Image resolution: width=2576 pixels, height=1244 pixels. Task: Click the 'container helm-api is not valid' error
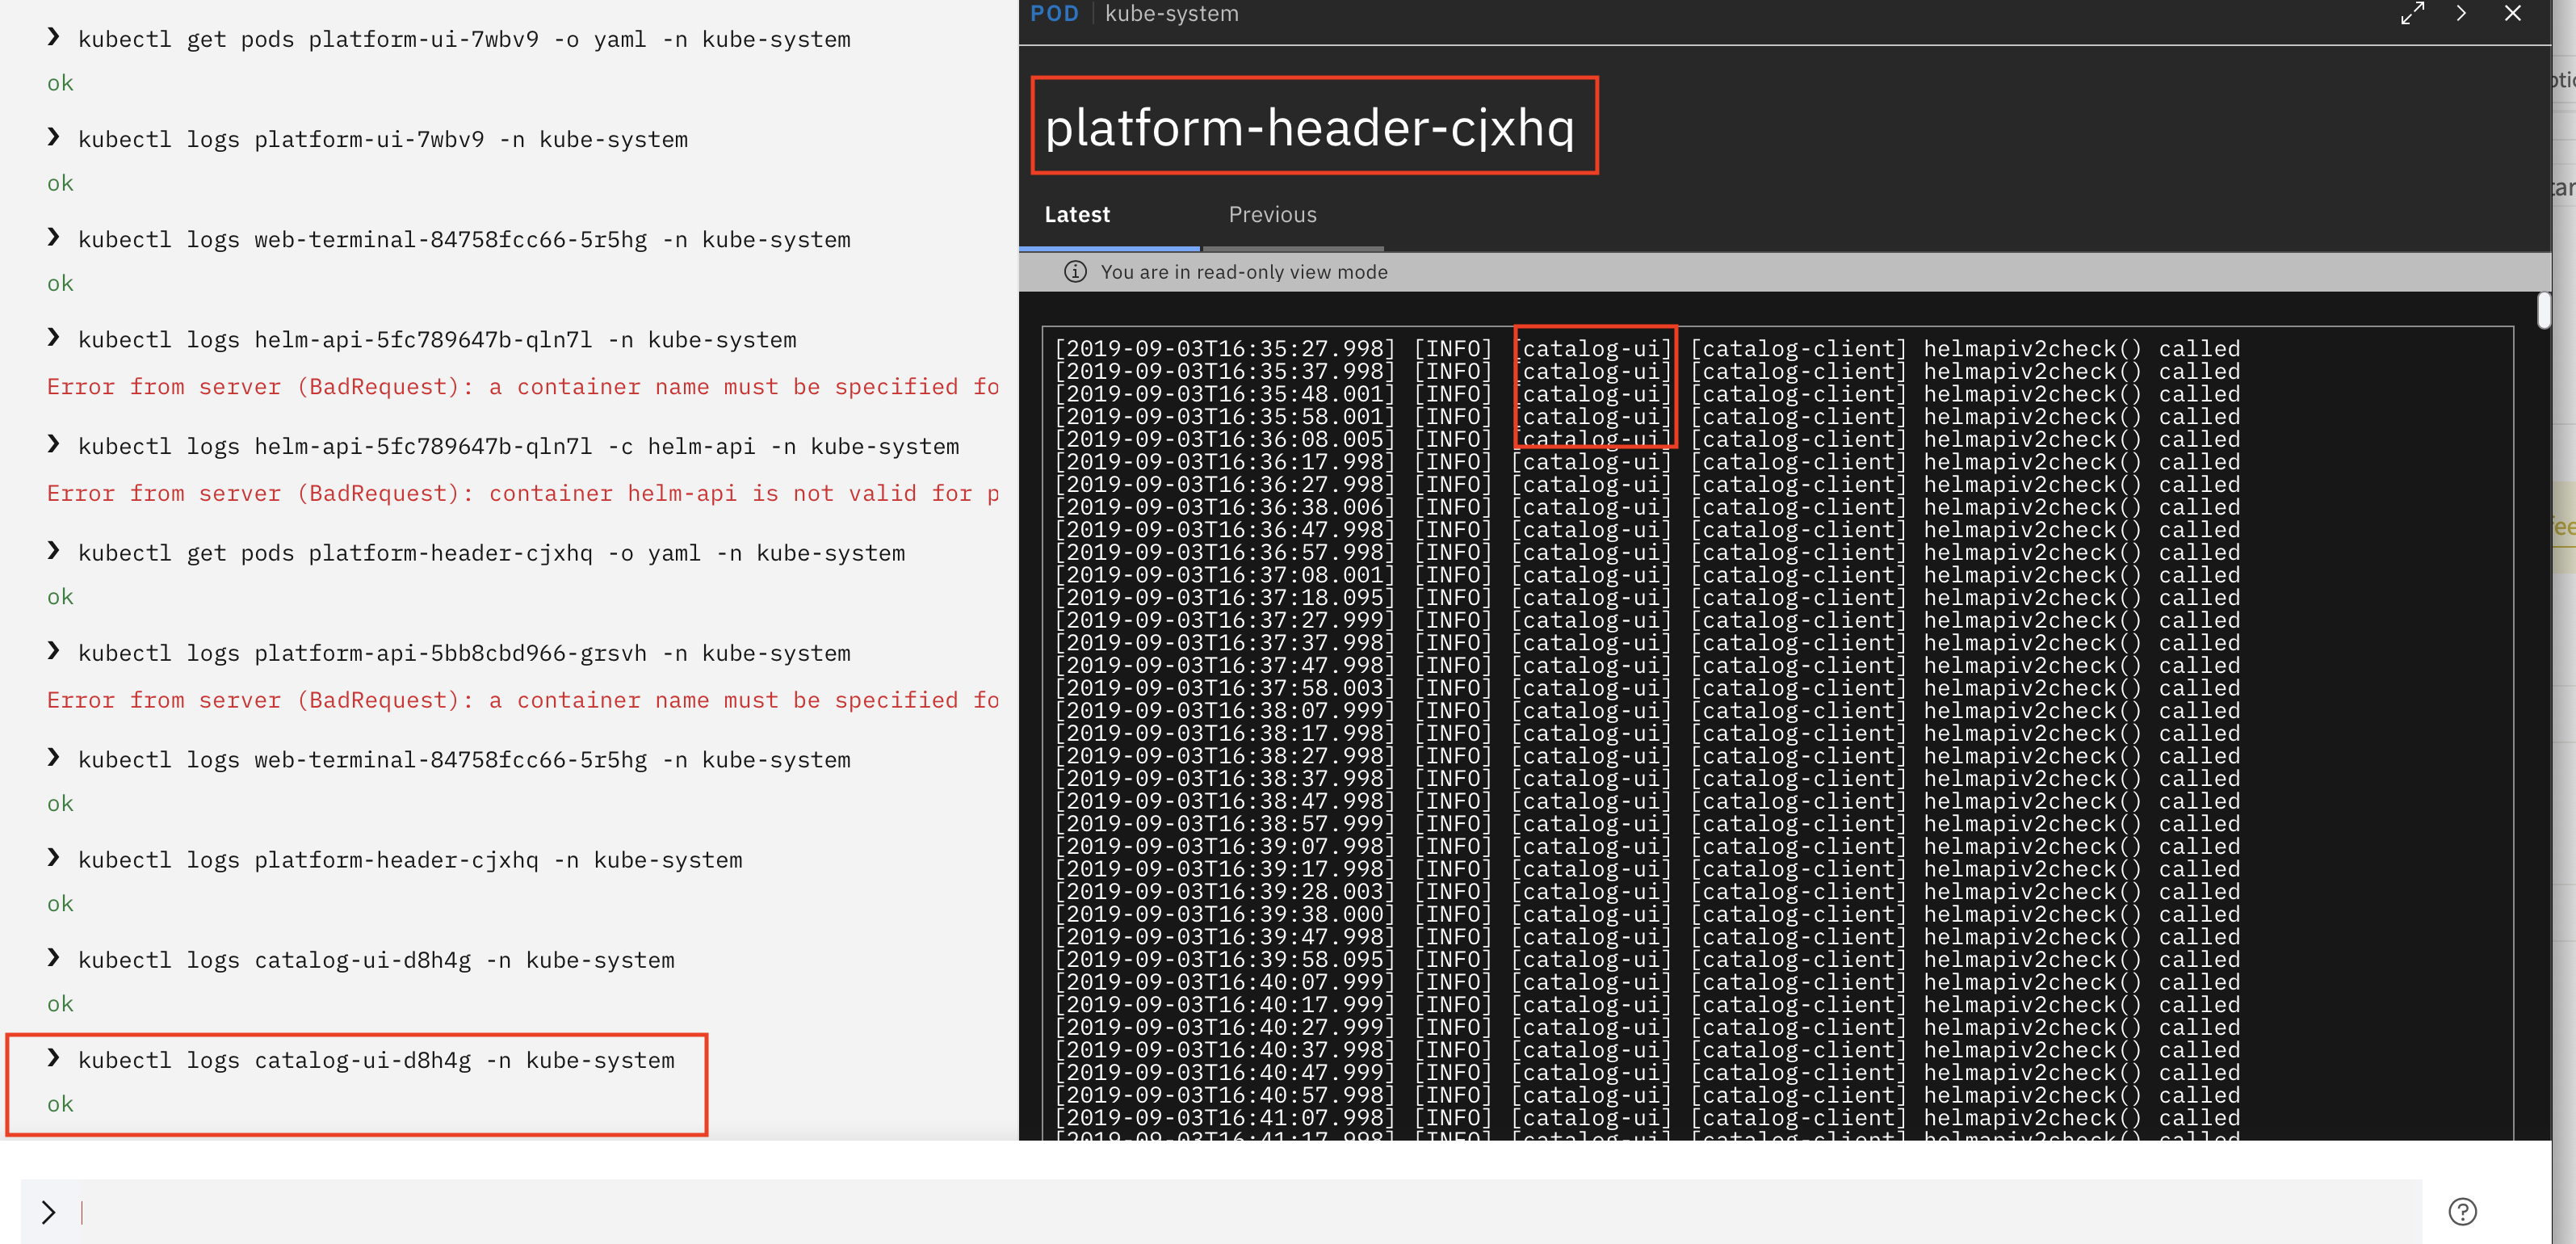(522, 493)
